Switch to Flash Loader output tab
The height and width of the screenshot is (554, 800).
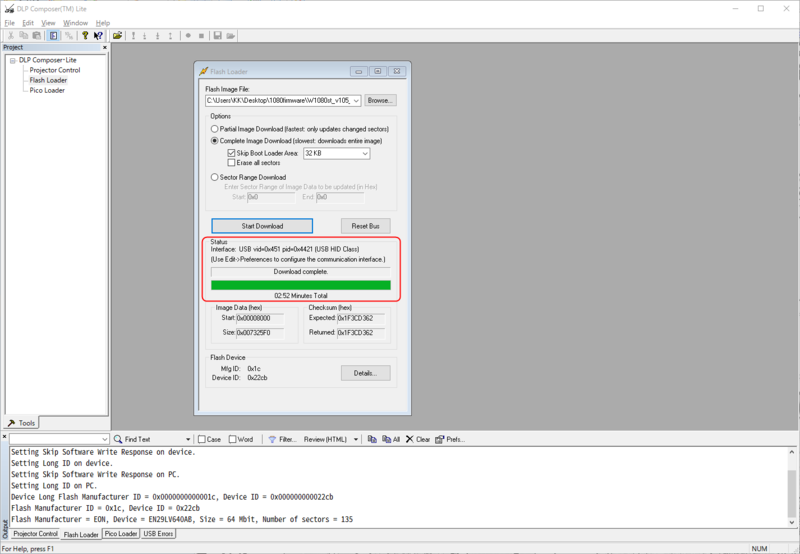tap(81, 534)
